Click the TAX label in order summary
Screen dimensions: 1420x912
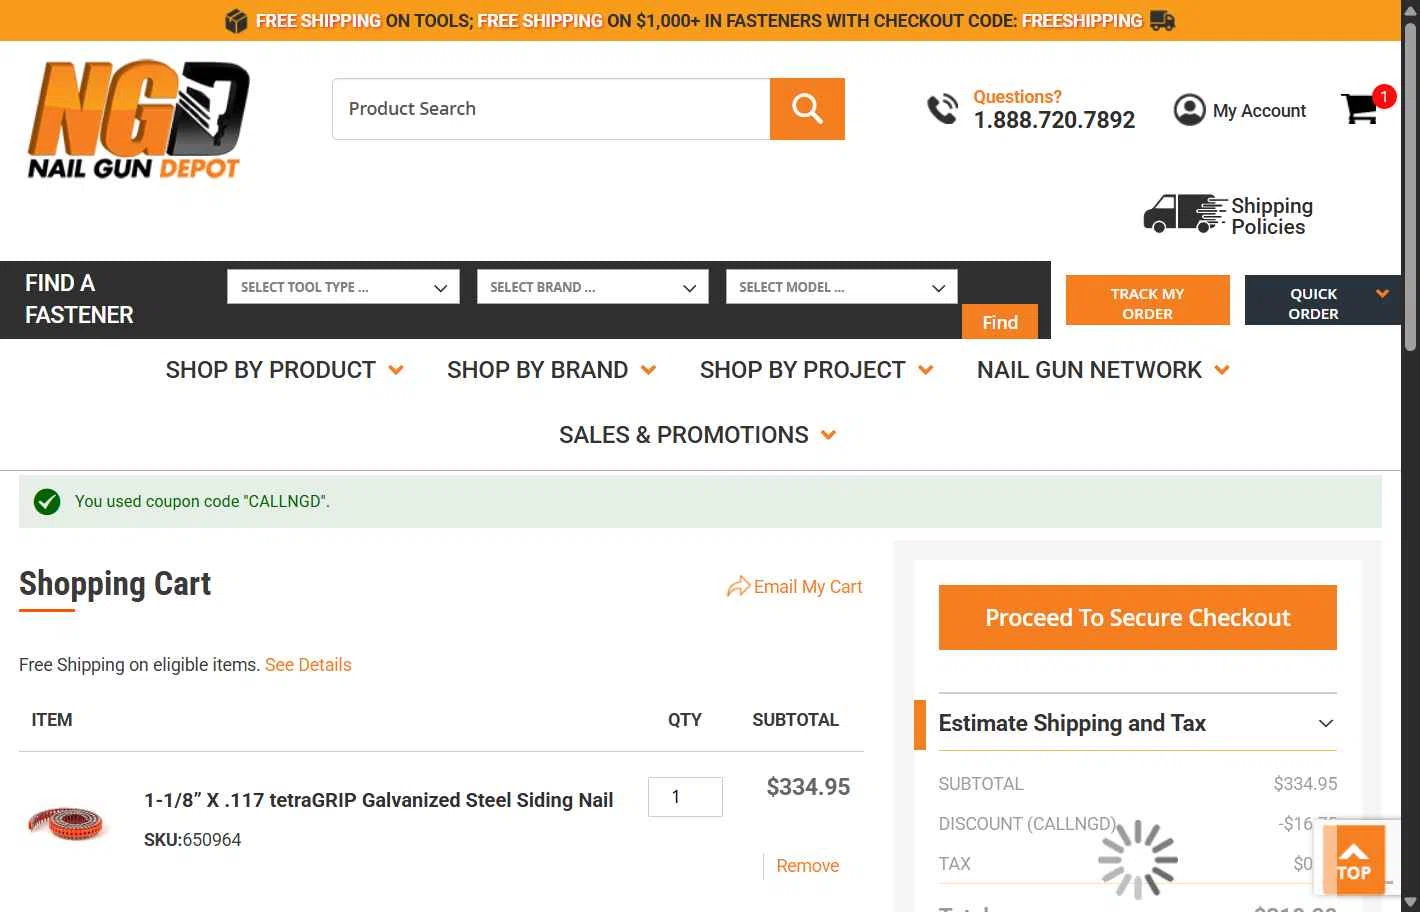pyautogui.click(x=954, y=864)
